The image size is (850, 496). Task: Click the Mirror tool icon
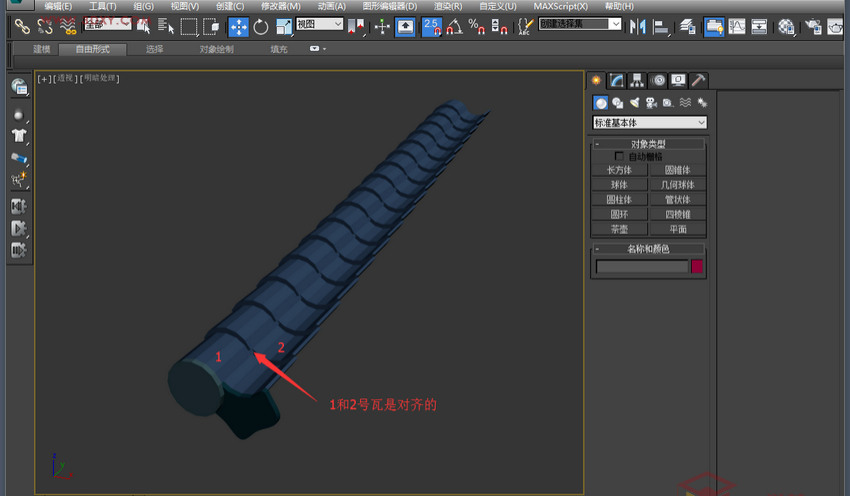point(638,26)
